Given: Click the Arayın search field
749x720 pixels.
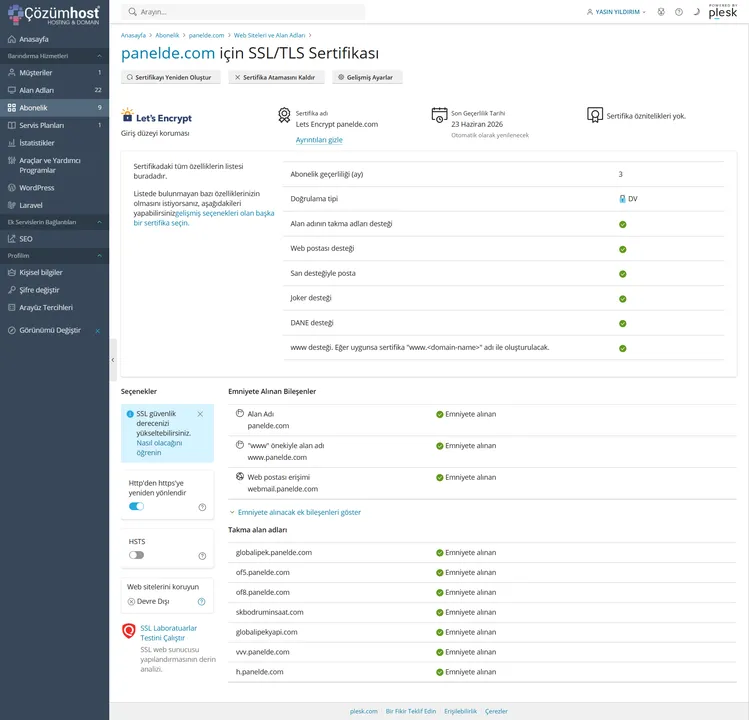Looking at the screenshot, I should [x=244, y=12].
